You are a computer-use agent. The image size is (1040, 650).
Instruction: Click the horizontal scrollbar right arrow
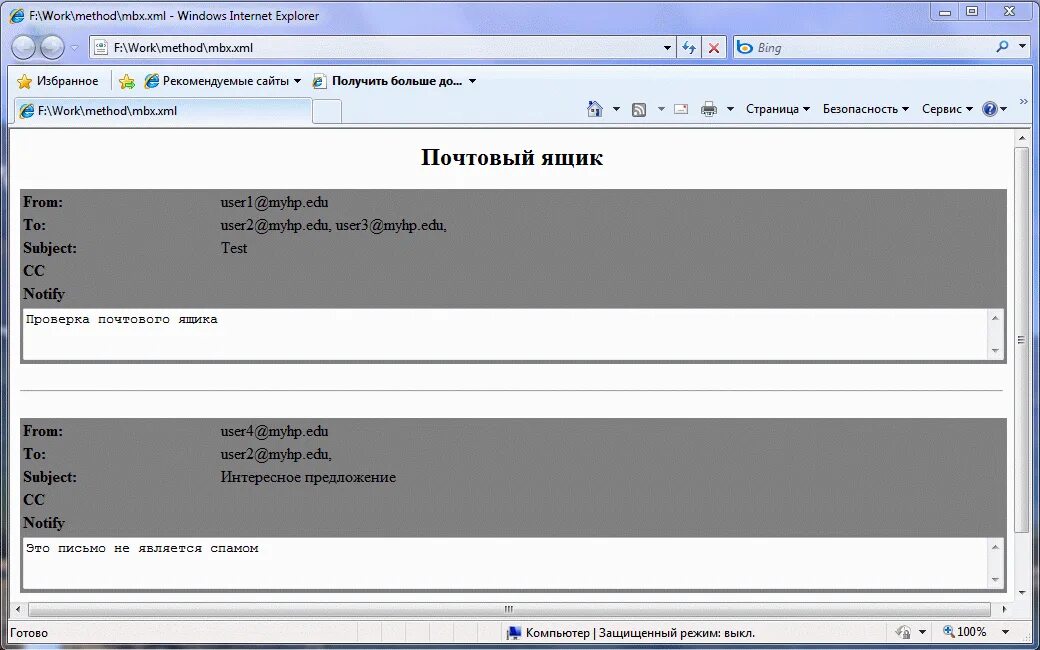(1004, 609)
